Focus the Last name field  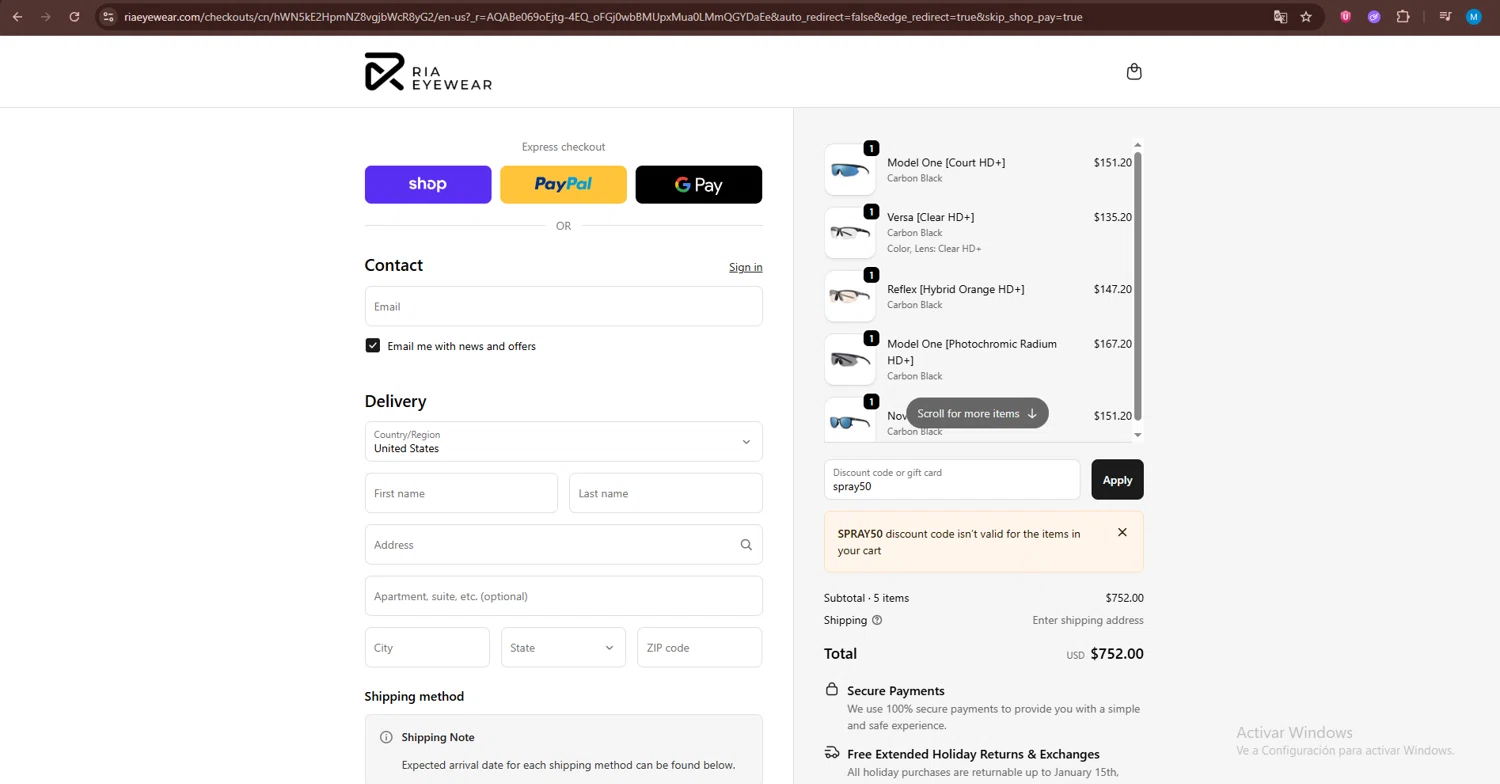(666, 494)
